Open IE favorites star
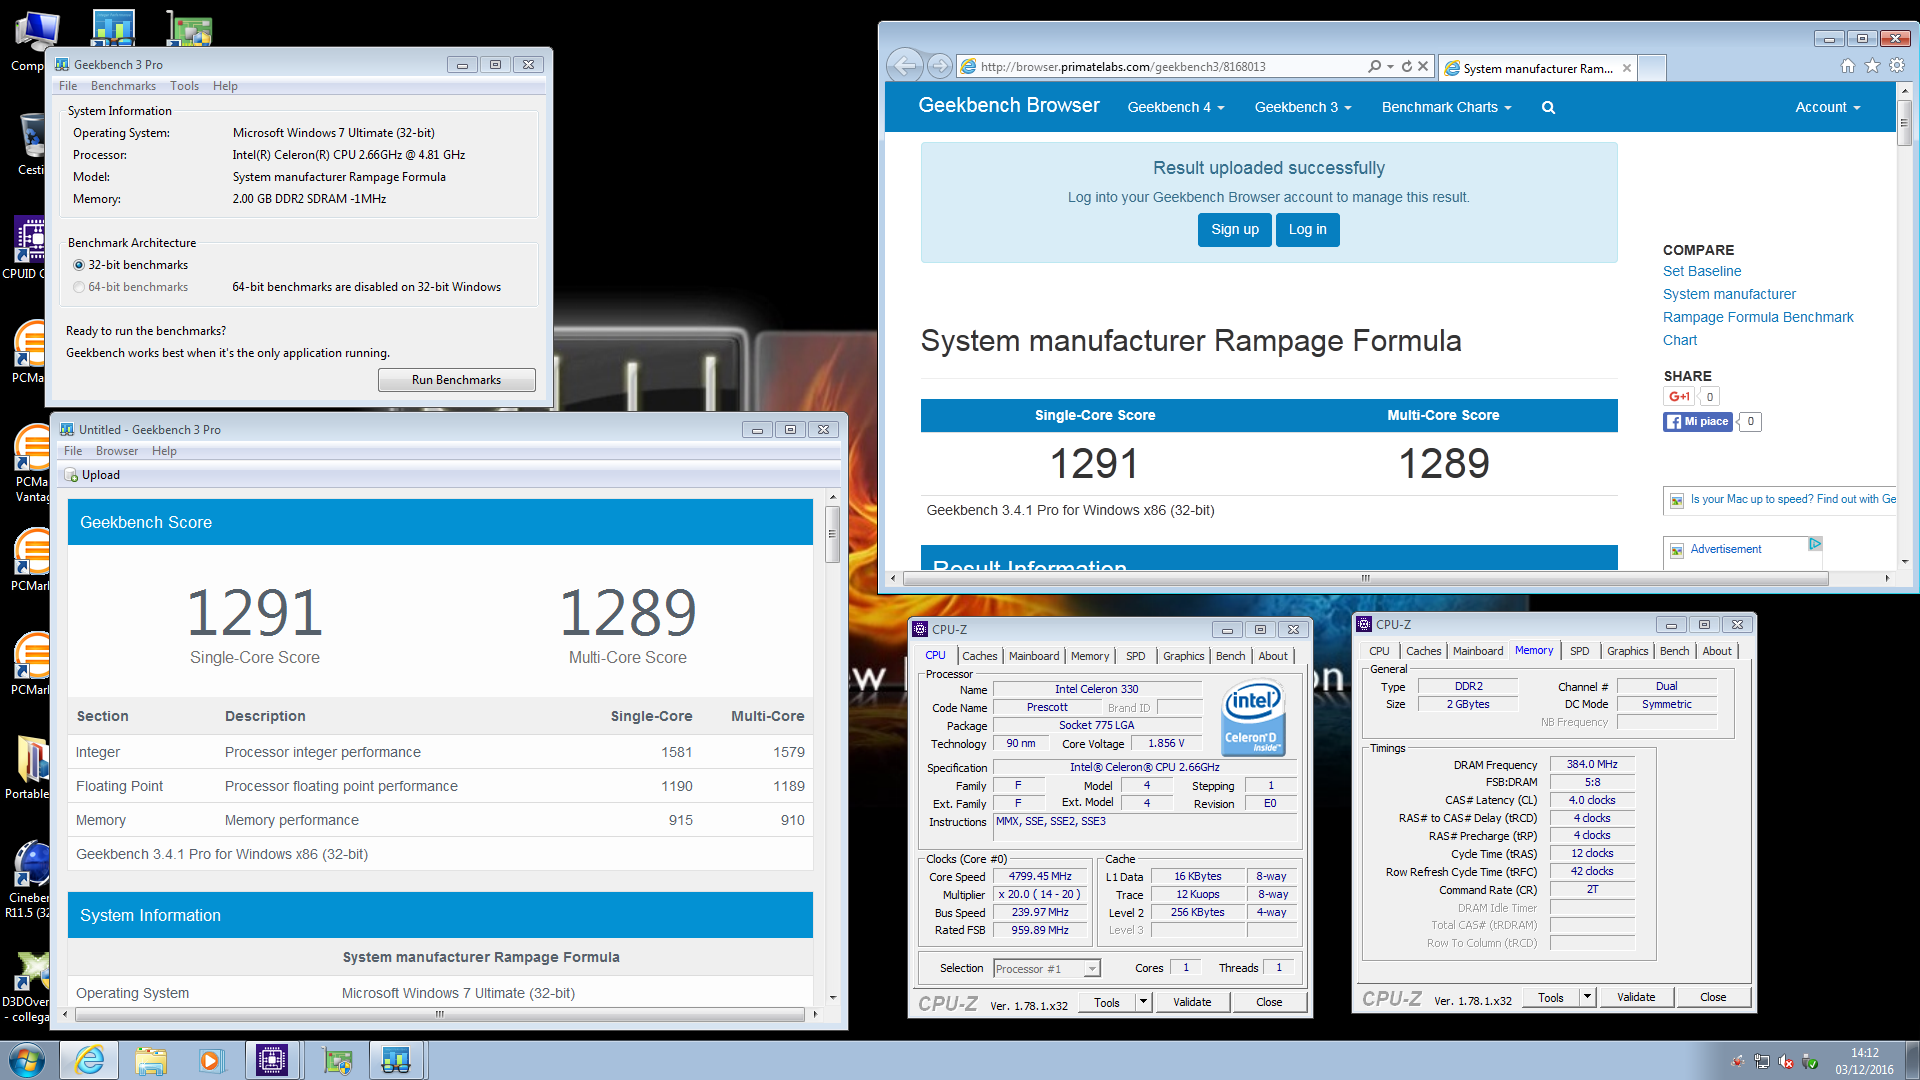The height and width of the screenshot is (1080, 1920). (x=1872, y=66)
